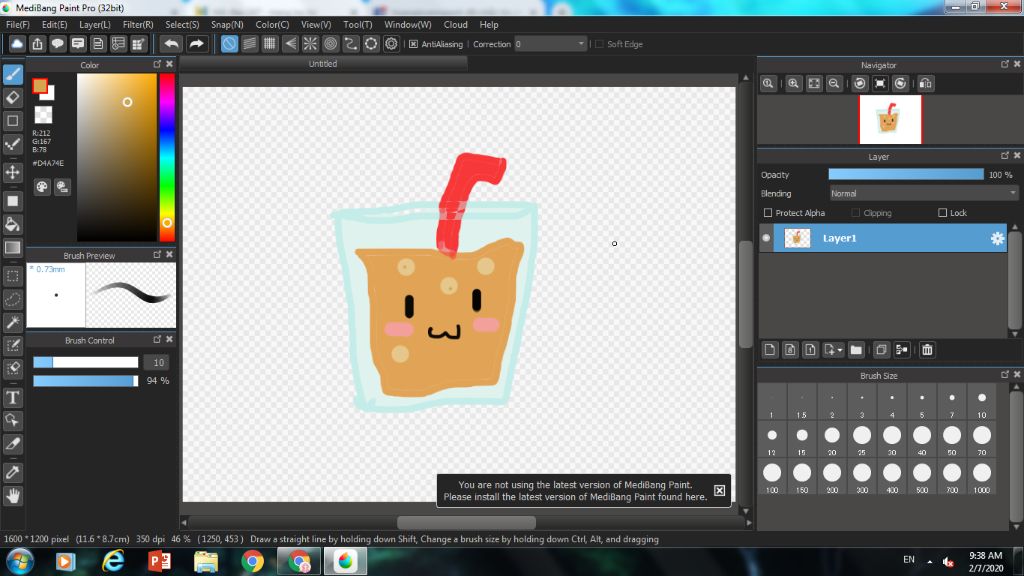
Task: Switch to the Untitled canvas tab
Action: 323,64
